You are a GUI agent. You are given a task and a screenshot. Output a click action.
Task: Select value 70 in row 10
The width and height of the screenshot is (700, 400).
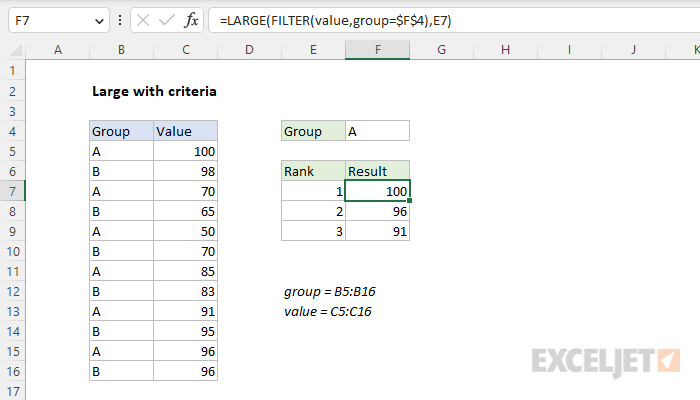(x=186, y=251)
